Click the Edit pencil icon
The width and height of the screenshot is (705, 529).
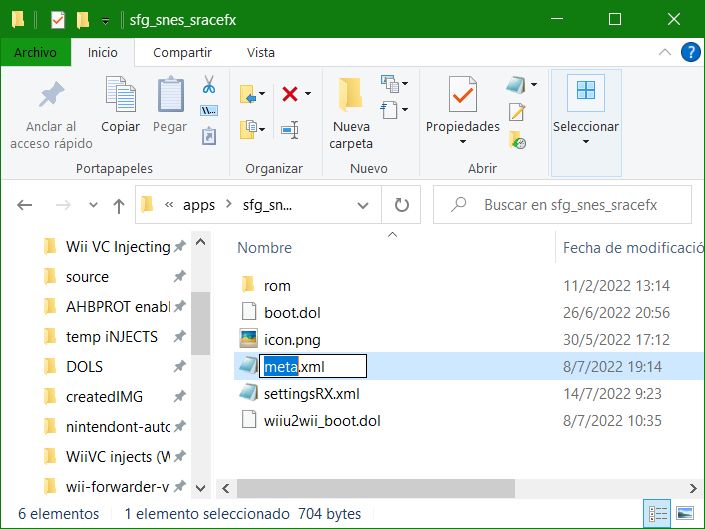(x=517, y=112)
